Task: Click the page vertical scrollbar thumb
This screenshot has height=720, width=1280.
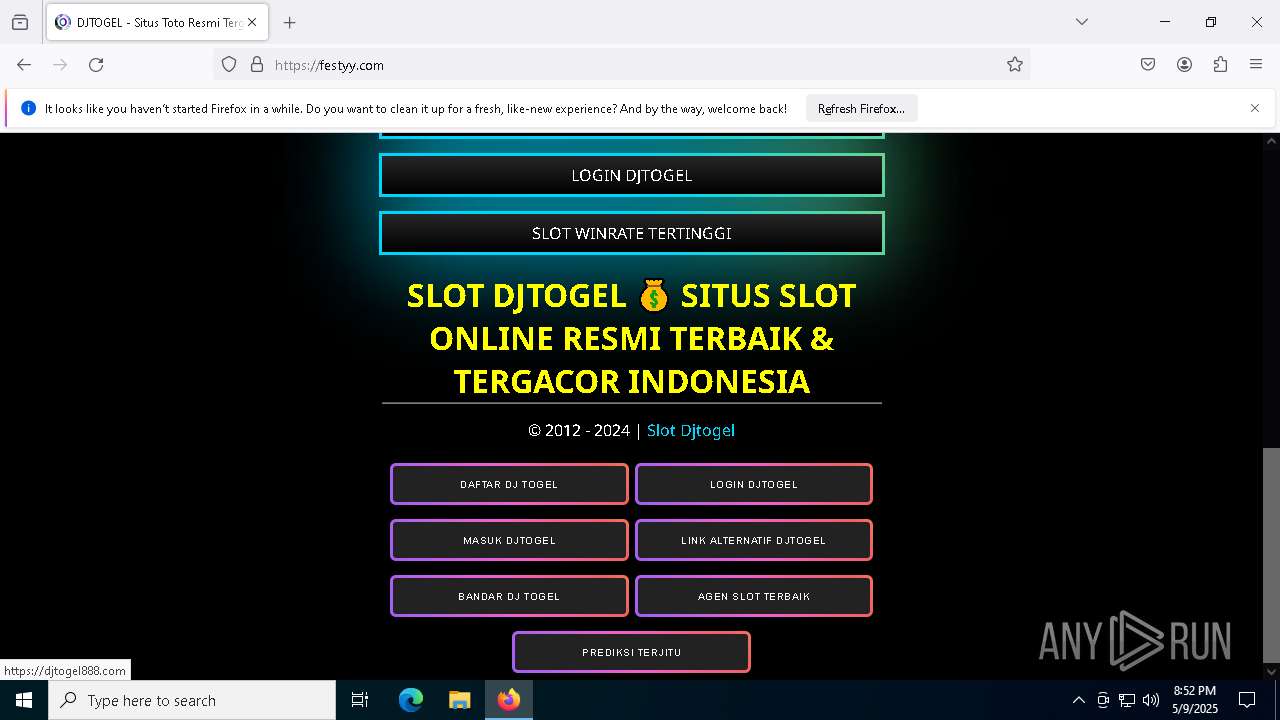Action: pos(1271,555)
